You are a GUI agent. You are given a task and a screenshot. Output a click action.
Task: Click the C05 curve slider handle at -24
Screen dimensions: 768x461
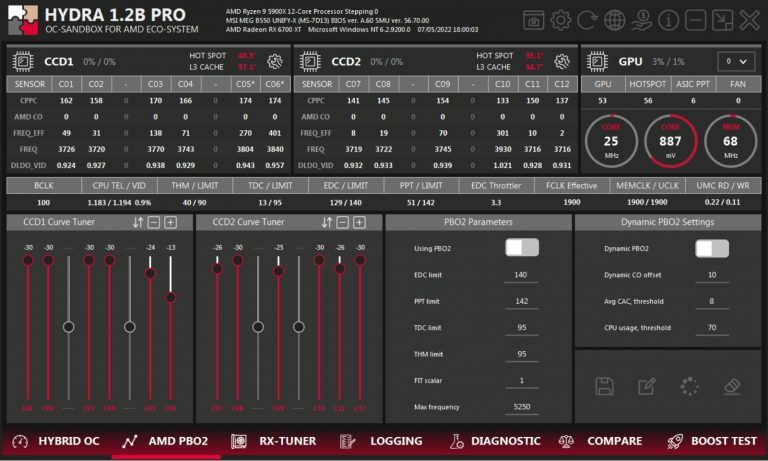(x=150, y=273)
